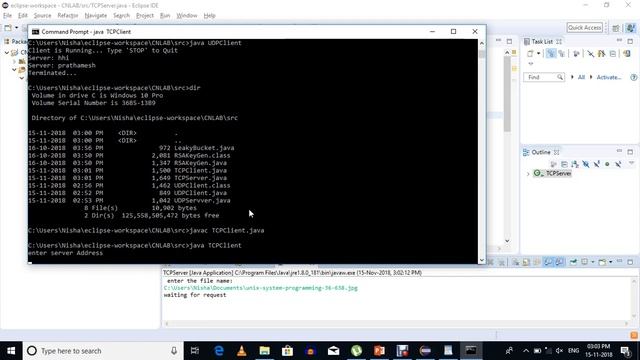Click Outline Collapse All icon
This screenshot has height=360, width=640.
(x=564, y=164)
